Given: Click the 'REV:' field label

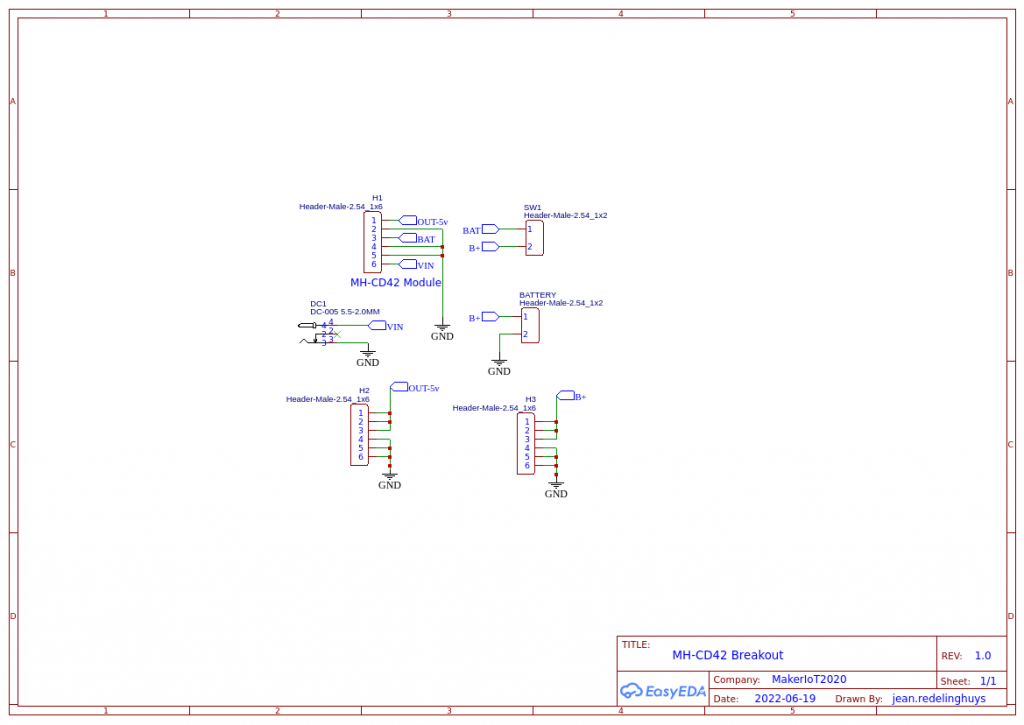Looking at the screenshot, I should (x=952, y=656).
